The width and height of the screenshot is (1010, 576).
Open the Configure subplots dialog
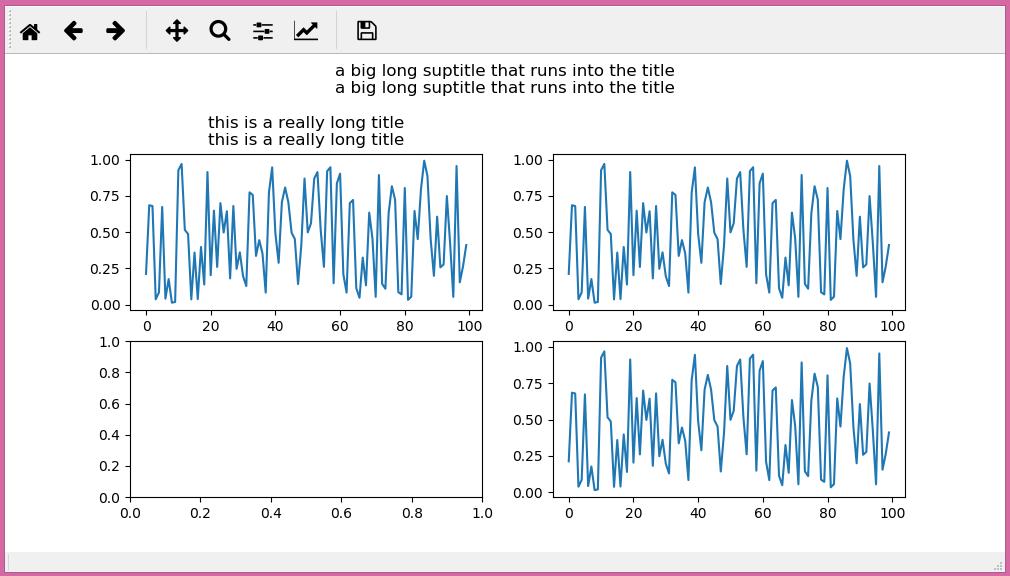pyautogui.click(x=262, y=31)
